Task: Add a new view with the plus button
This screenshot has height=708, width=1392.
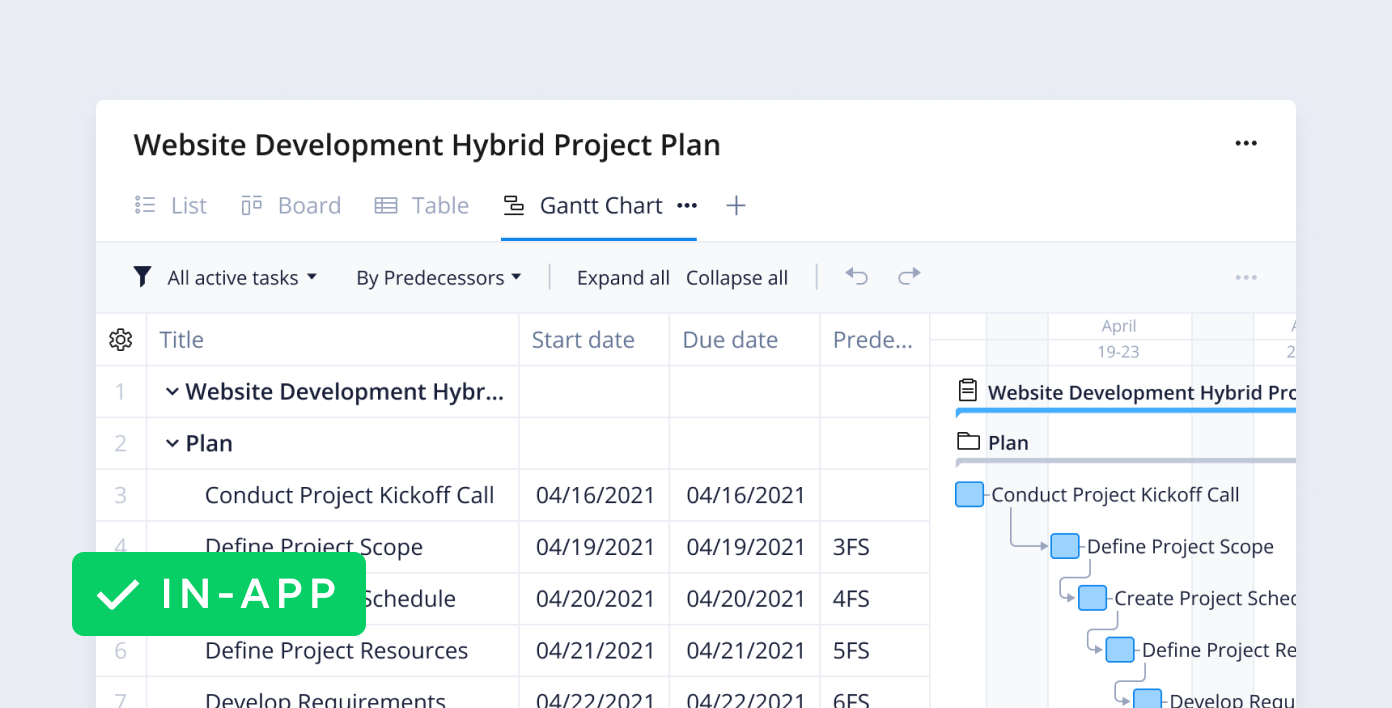Action: [736, 205]
